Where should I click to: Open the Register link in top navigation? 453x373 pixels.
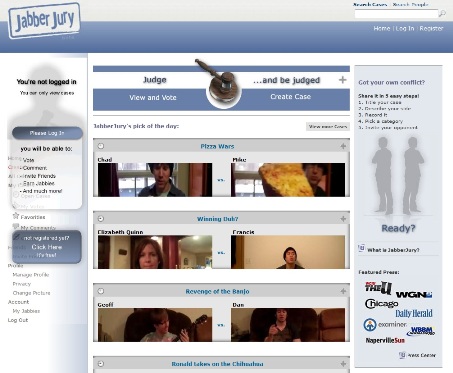coord(431,29)
